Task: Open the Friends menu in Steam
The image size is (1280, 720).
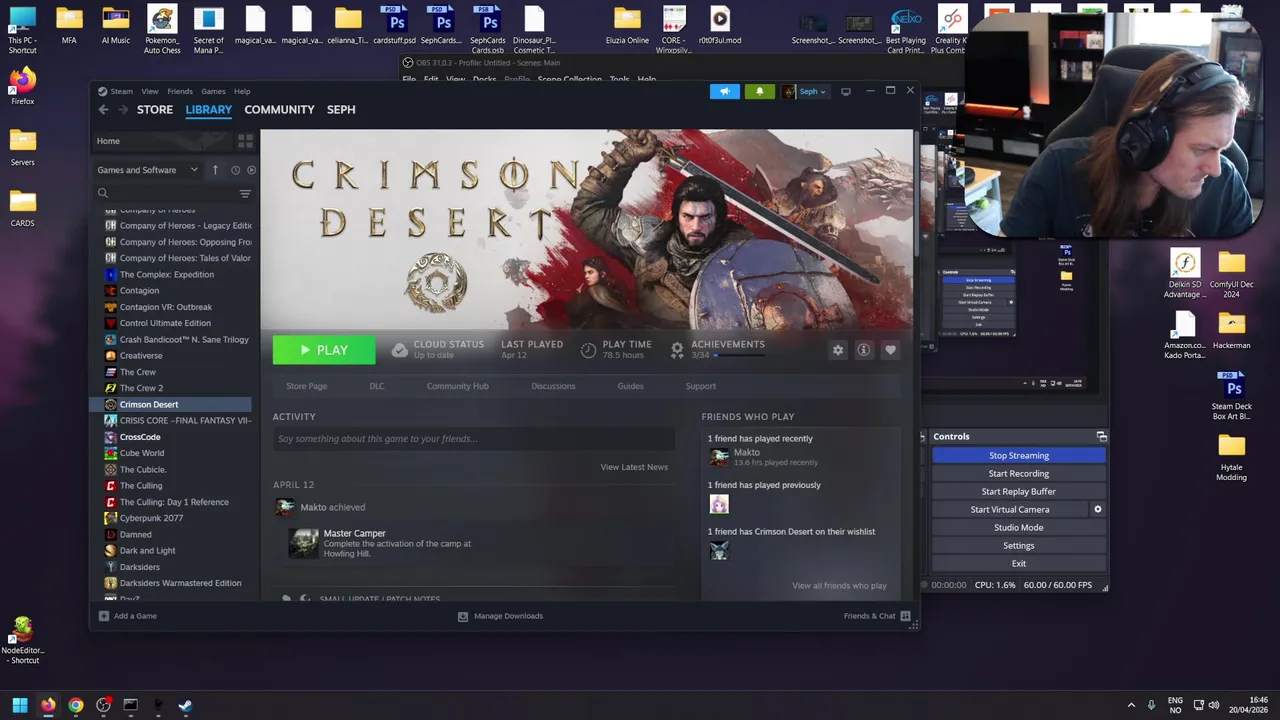Action: [180, 91]
